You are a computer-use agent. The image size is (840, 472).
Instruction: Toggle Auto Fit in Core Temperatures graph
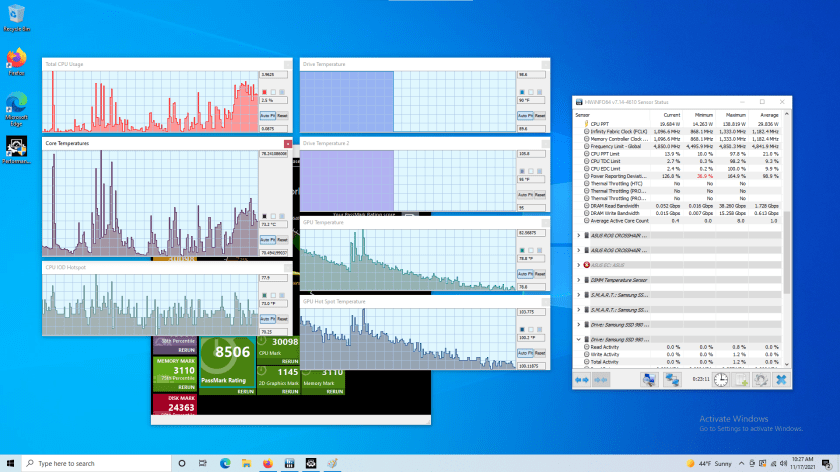tap(267, 239)
